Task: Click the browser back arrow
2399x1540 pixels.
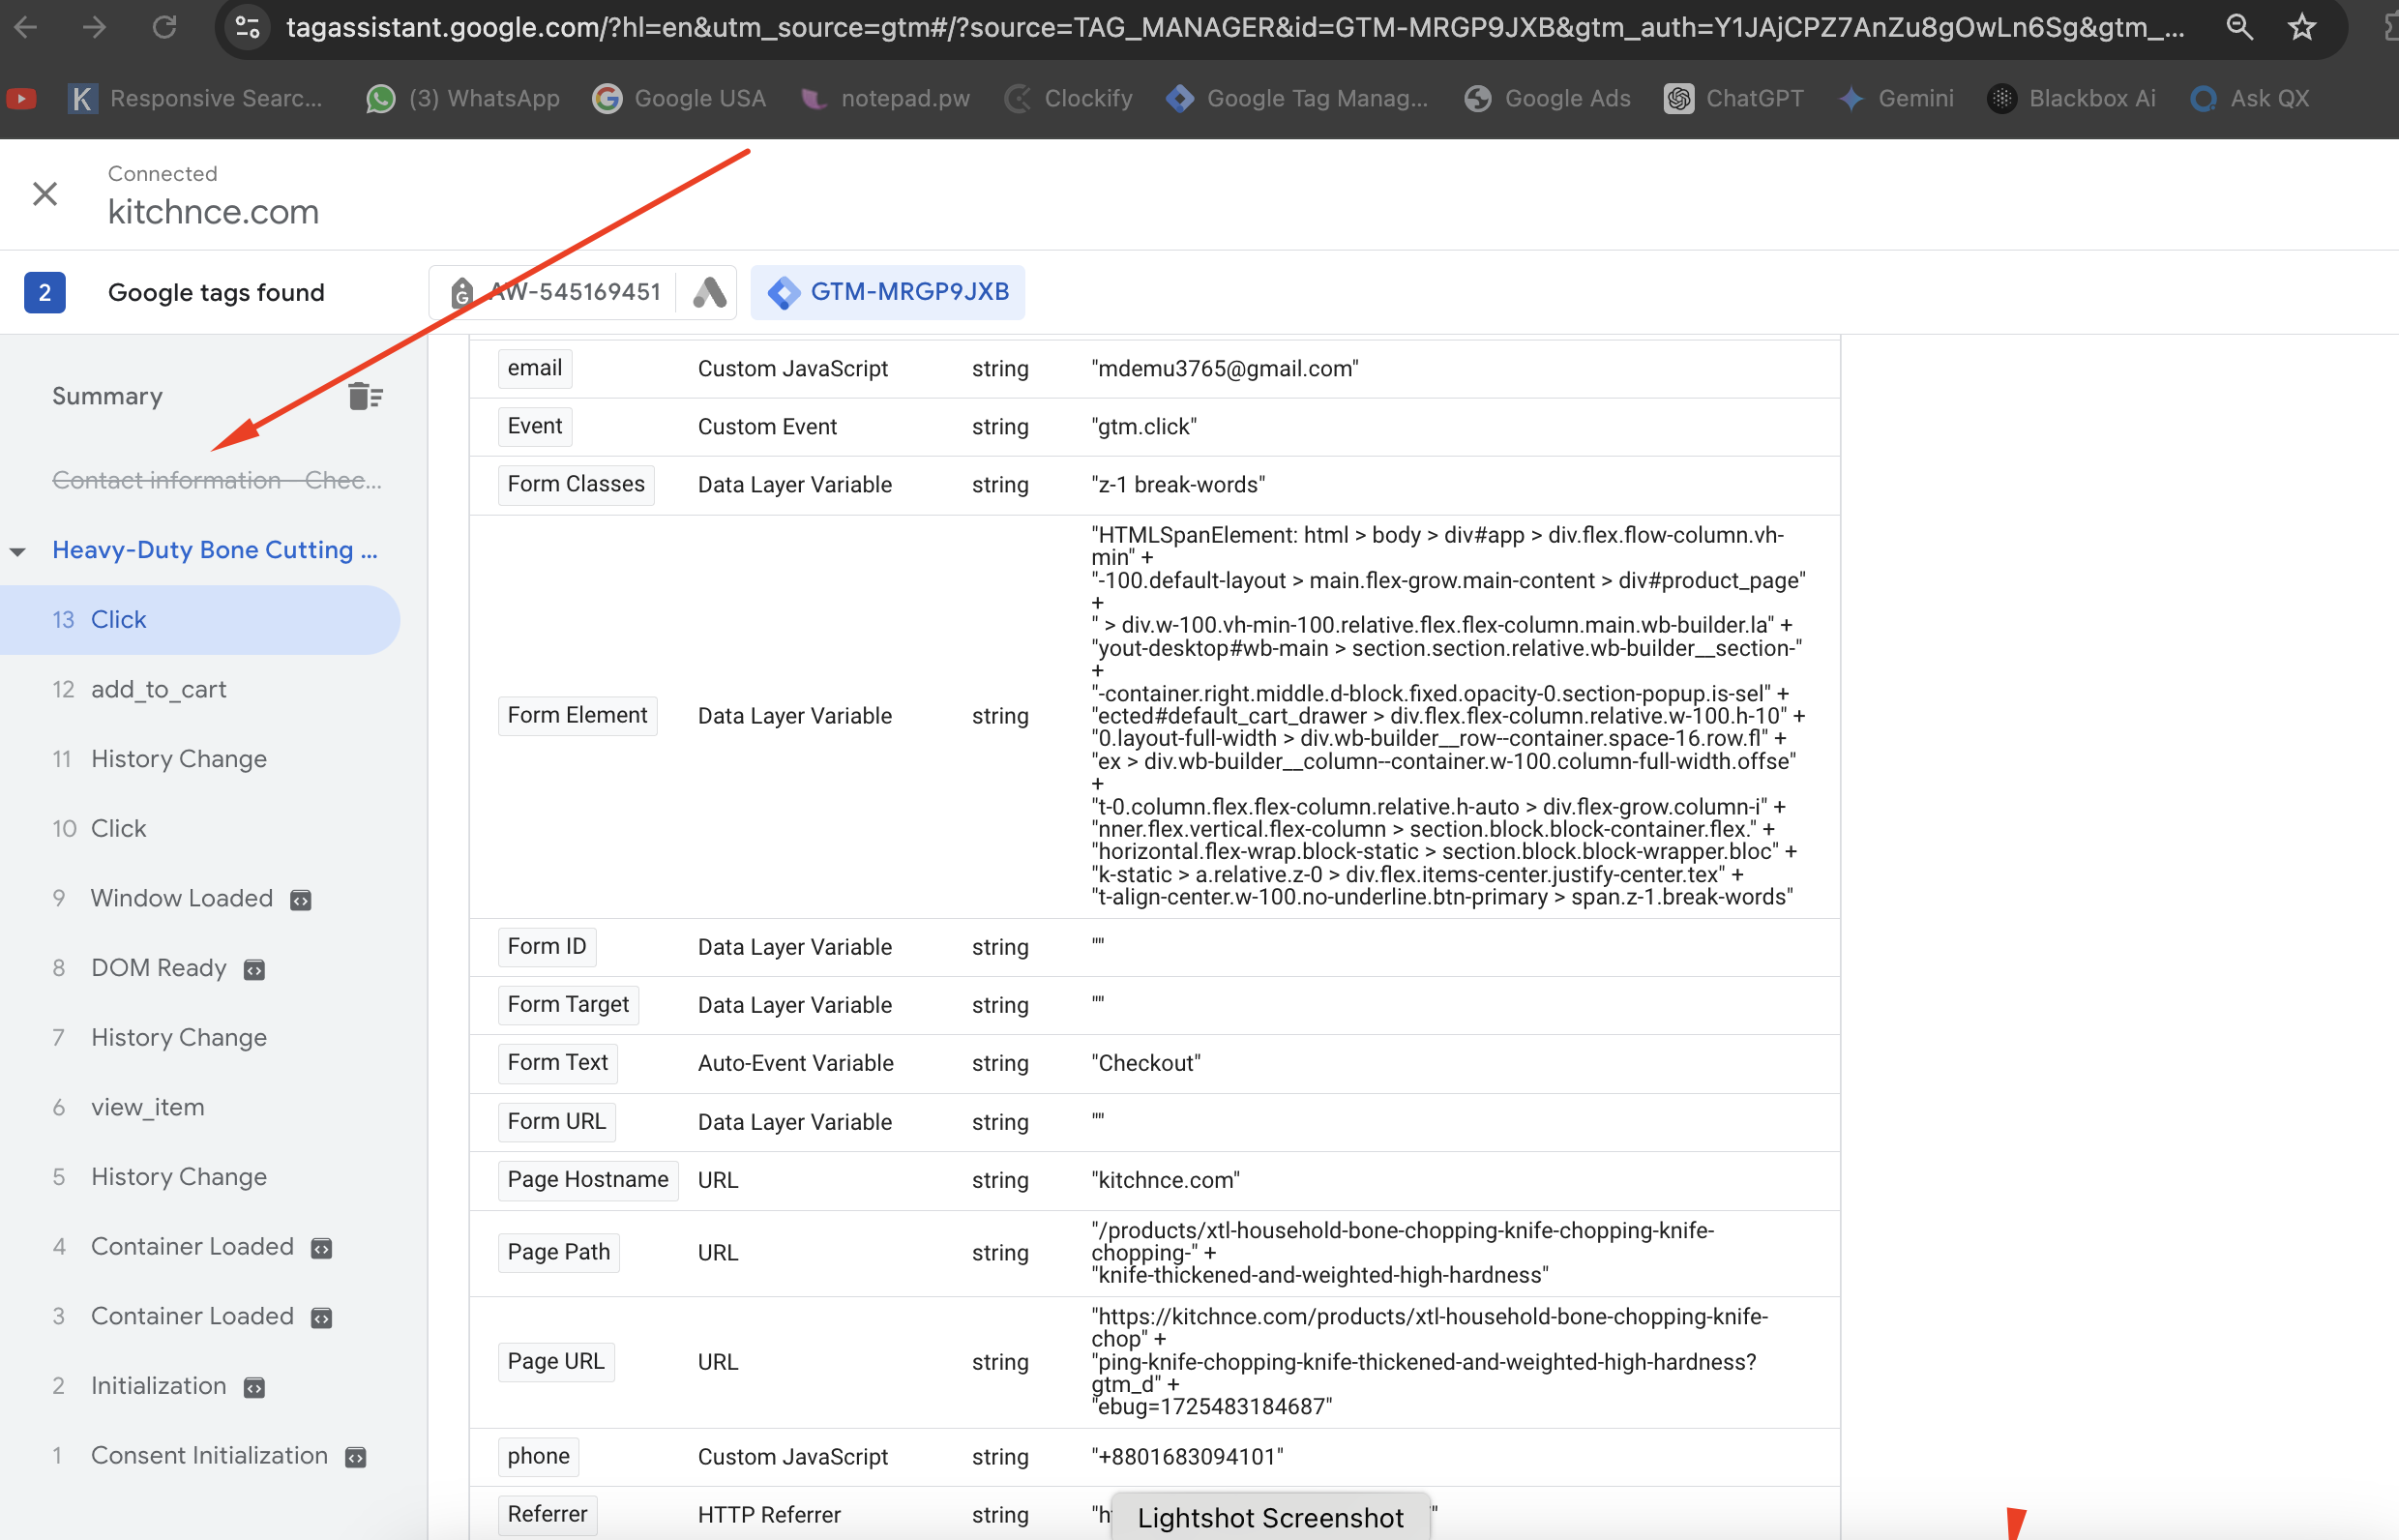Action: 26,27
